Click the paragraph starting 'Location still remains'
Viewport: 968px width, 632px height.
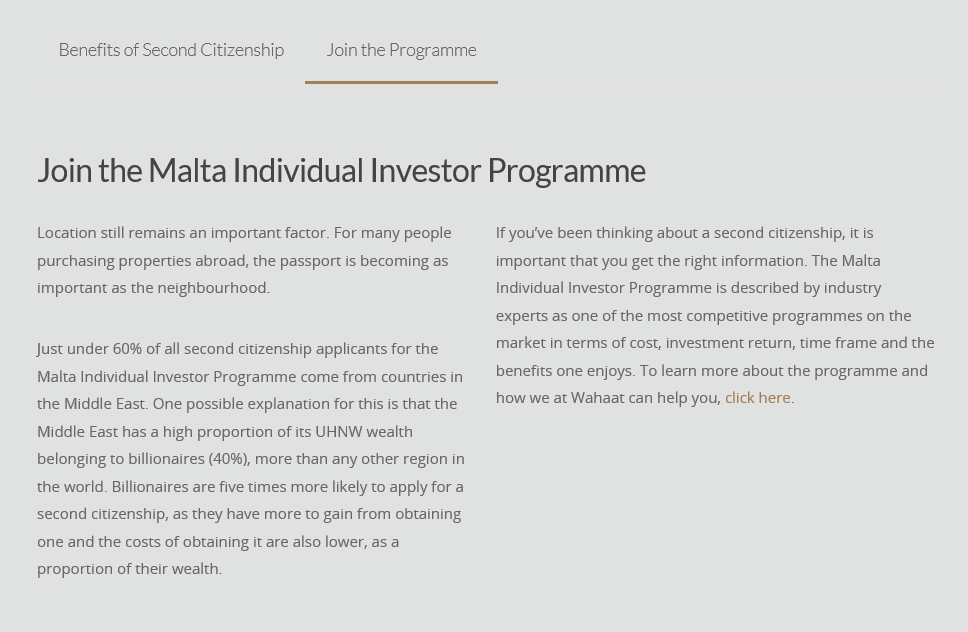point(244,260)
